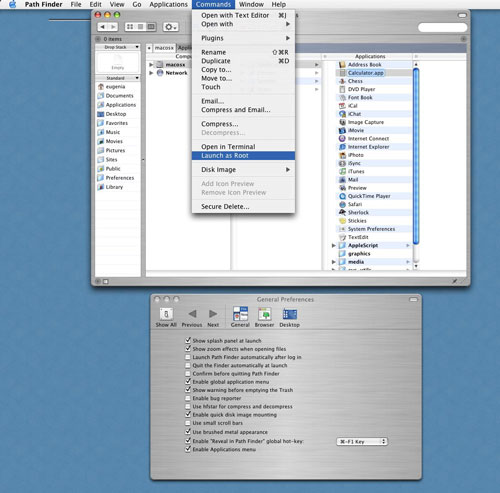
Task: Open the Go menu
Action: [137, 4]
